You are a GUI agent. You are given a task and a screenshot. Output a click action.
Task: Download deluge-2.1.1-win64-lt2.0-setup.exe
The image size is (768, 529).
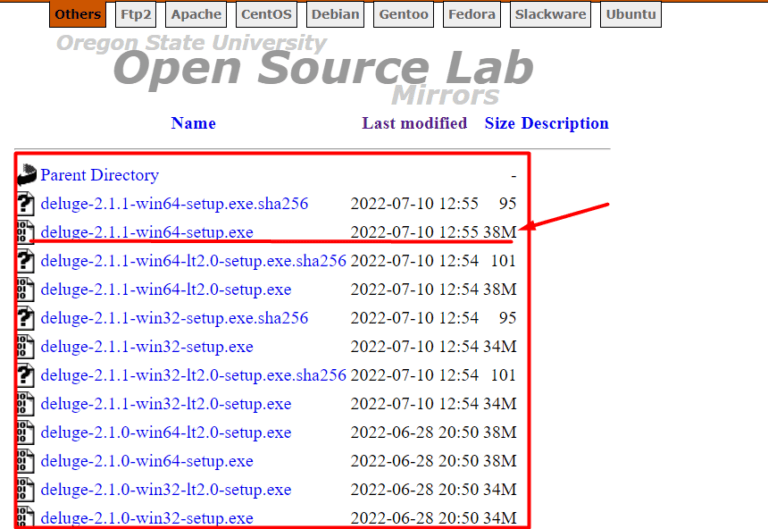pos(166,289)
